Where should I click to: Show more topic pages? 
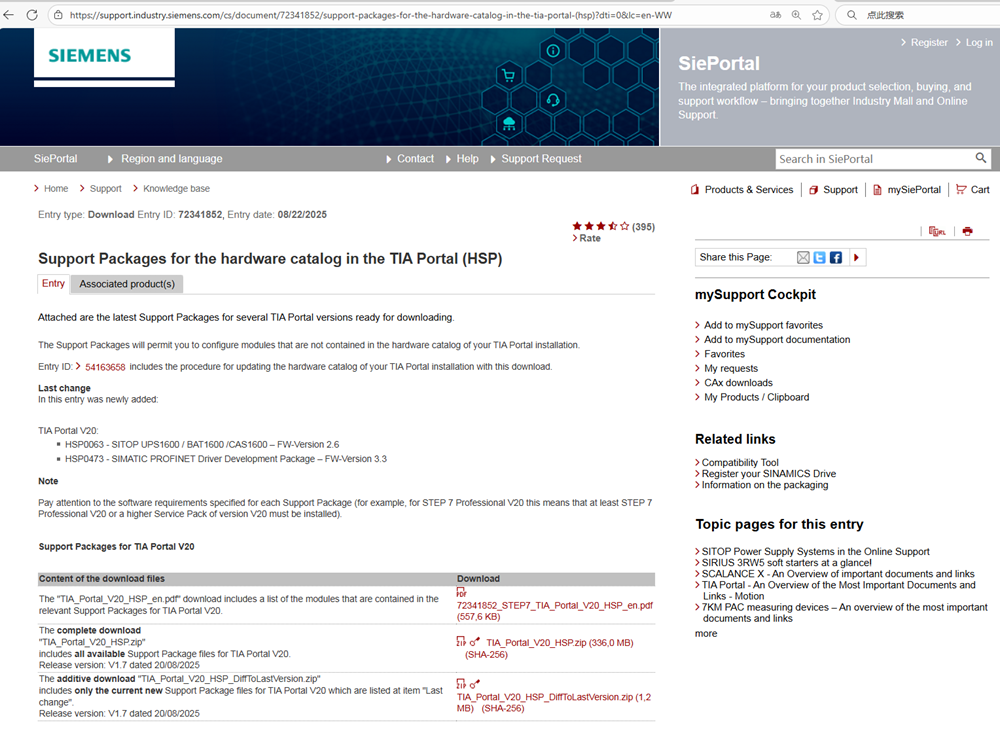click(706, 634)
